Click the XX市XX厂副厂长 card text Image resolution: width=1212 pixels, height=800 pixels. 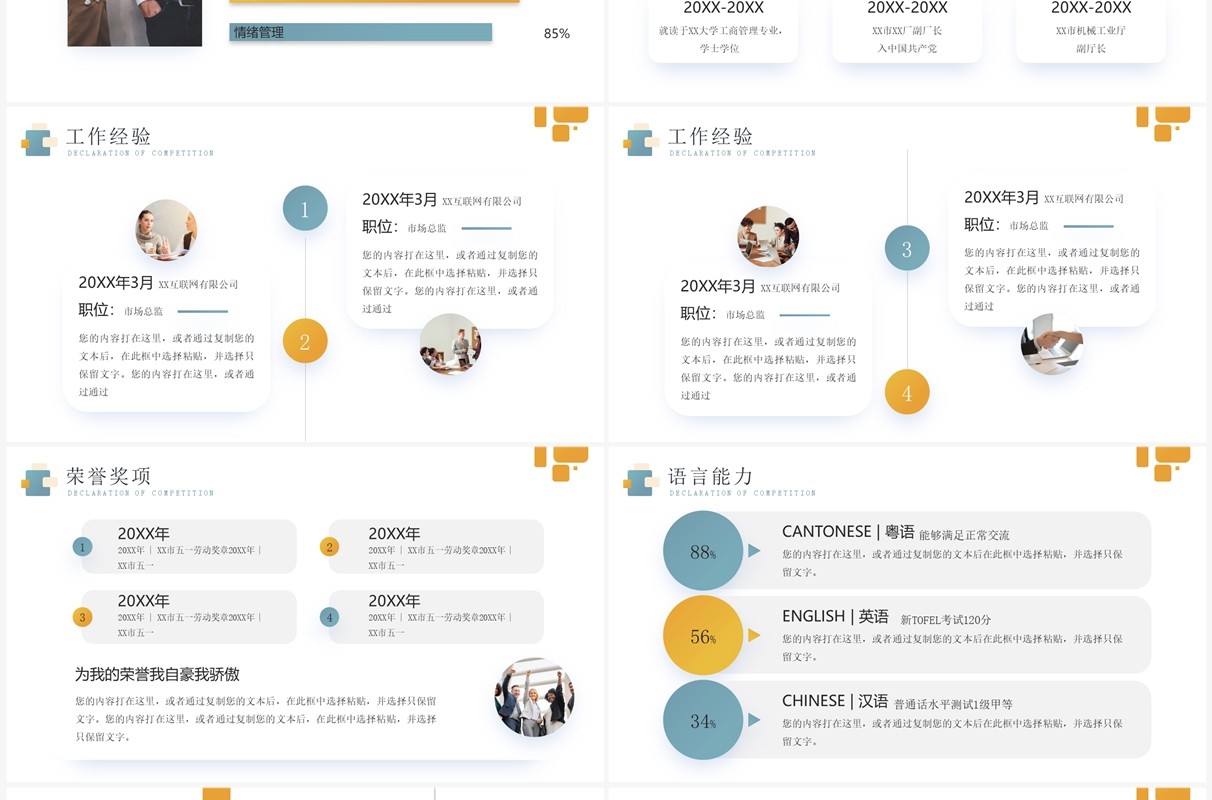coord(907,31)
